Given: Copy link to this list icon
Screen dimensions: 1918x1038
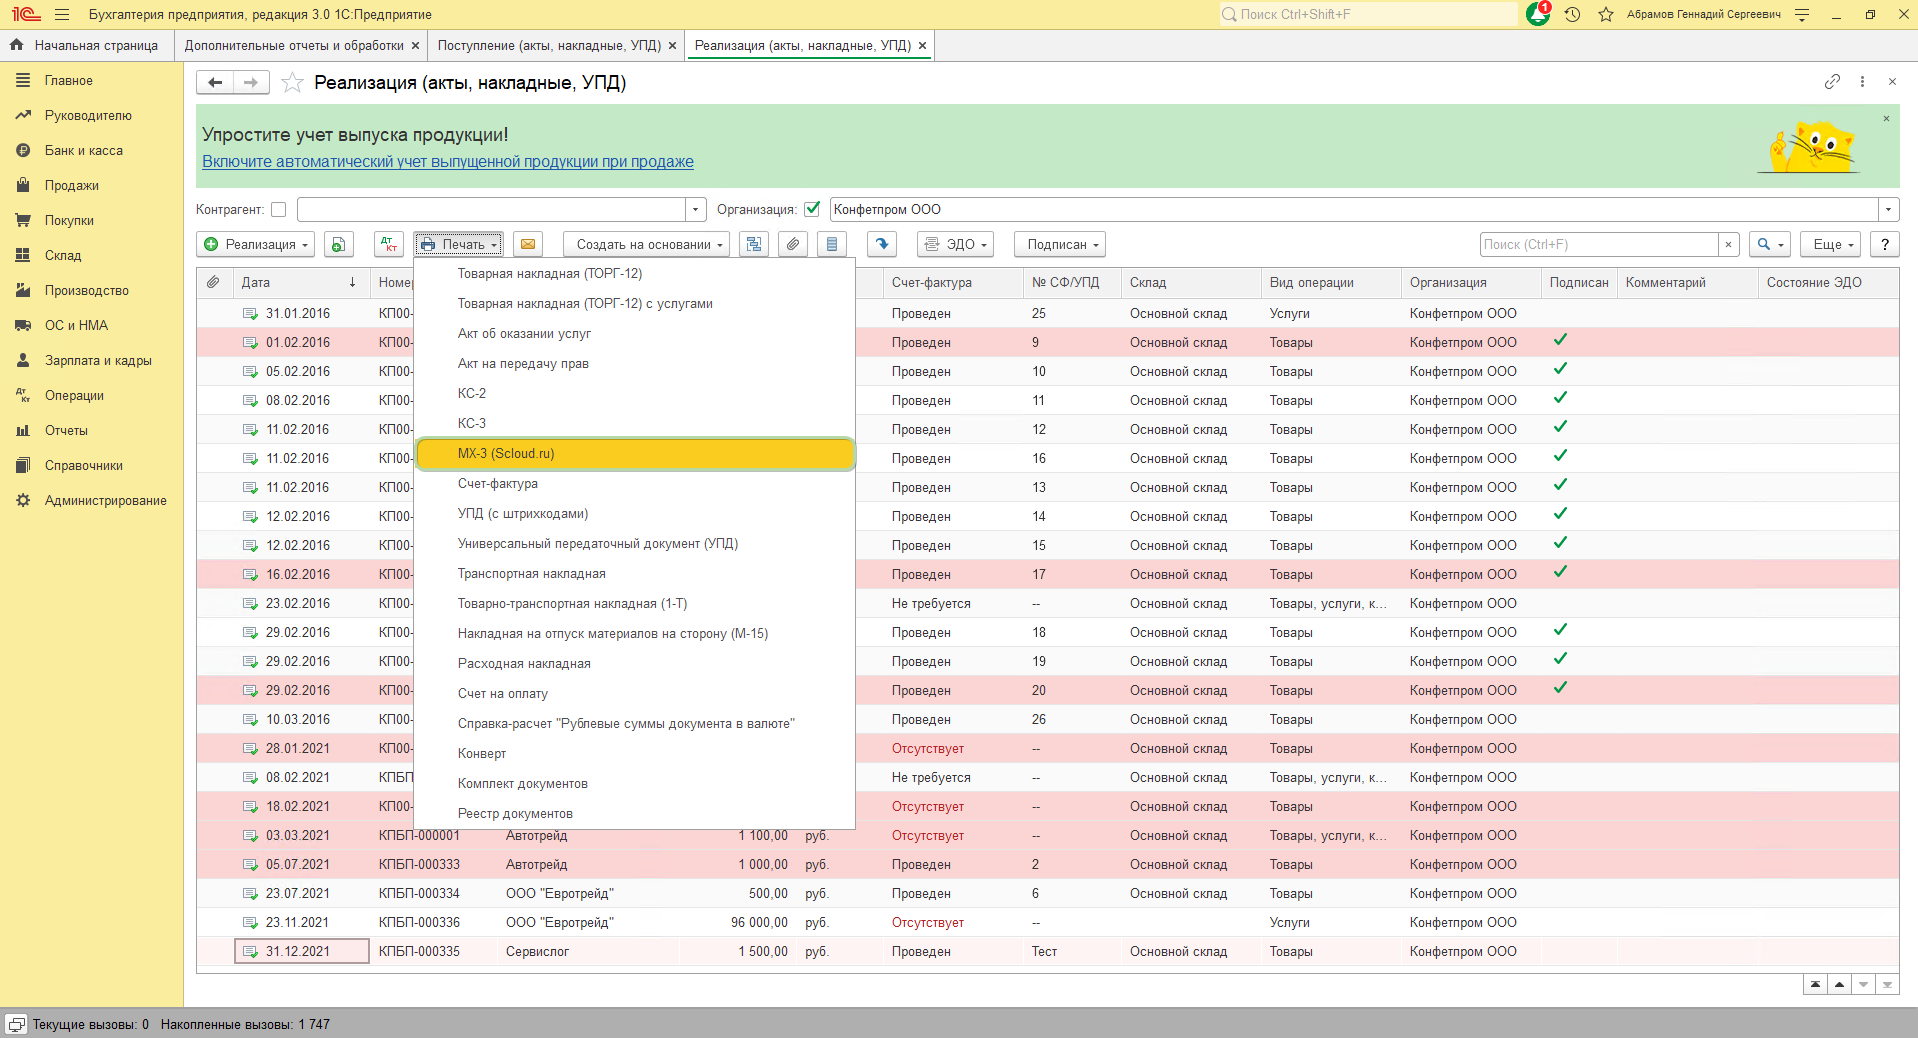Looking at the screenshot, I should point(1832,82).
